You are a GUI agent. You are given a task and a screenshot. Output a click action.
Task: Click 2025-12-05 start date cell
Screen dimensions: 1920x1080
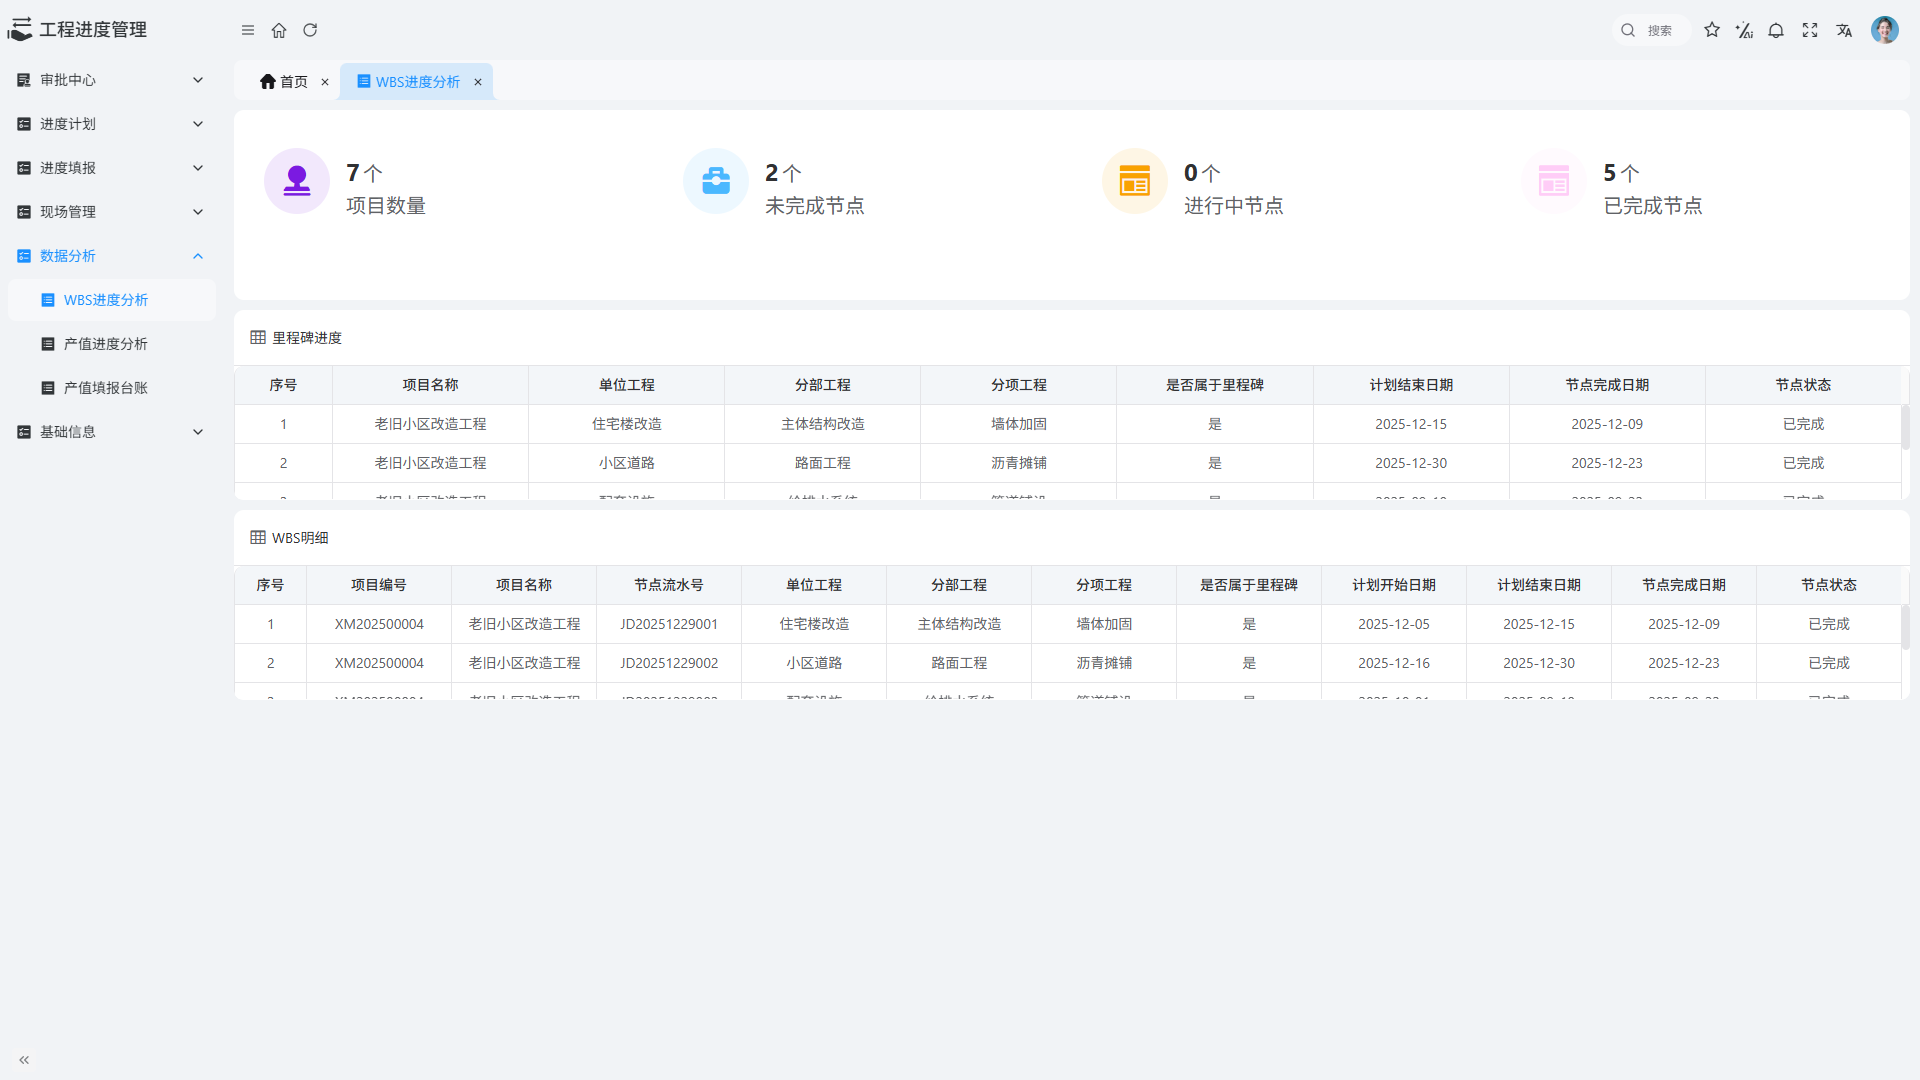(1394, 624)
